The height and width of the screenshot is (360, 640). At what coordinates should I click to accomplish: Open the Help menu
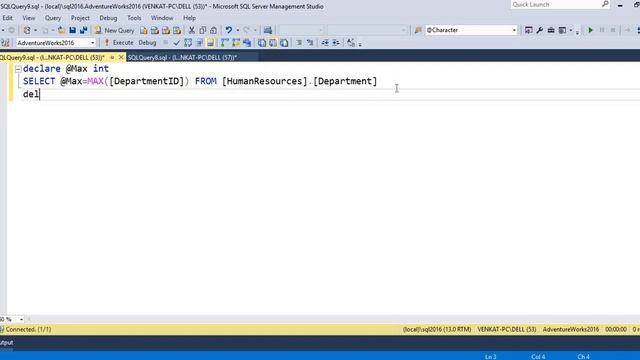coord(189,18)
